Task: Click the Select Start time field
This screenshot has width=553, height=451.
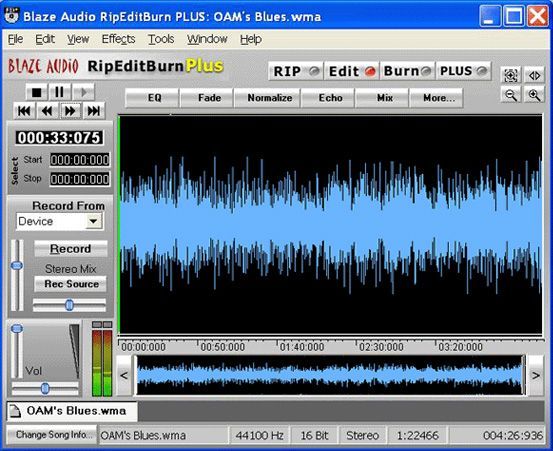Action: click(80, 160)
